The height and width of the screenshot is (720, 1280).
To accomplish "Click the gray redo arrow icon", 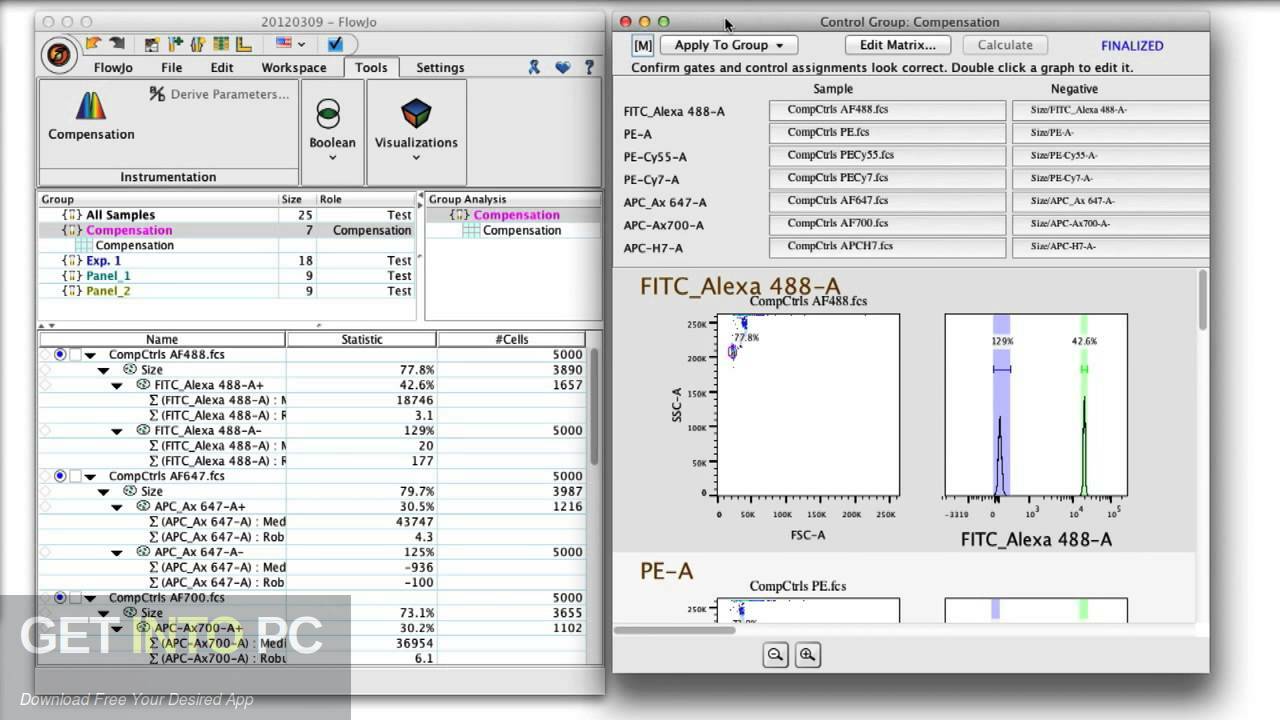I will [x=117, y=44].
